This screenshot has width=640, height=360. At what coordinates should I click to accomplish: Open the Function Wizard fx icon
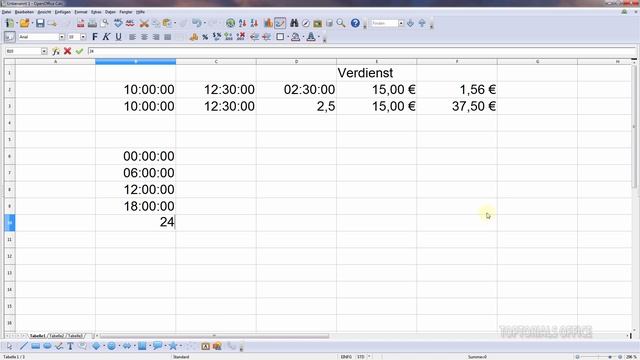pyautogui.click(x=56, y=51)
